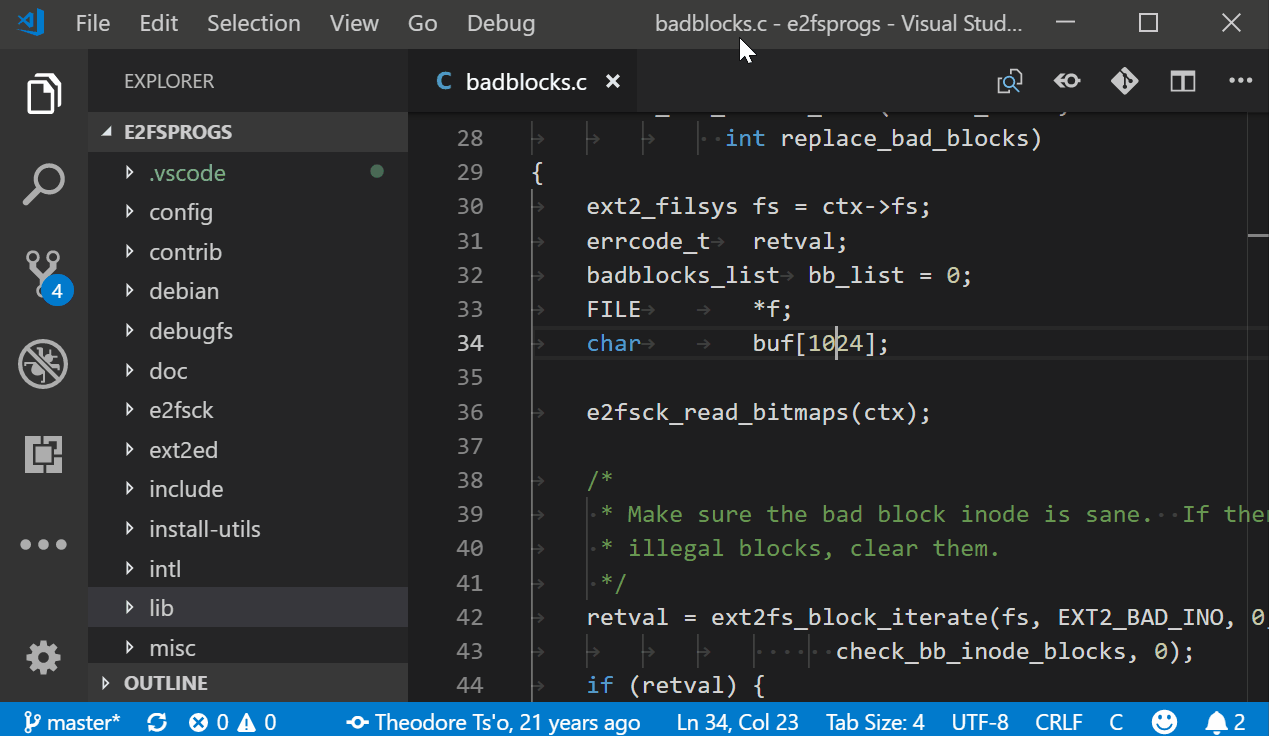
Task: Select the badblocks.c editor tab
Action: click(520, 81)
